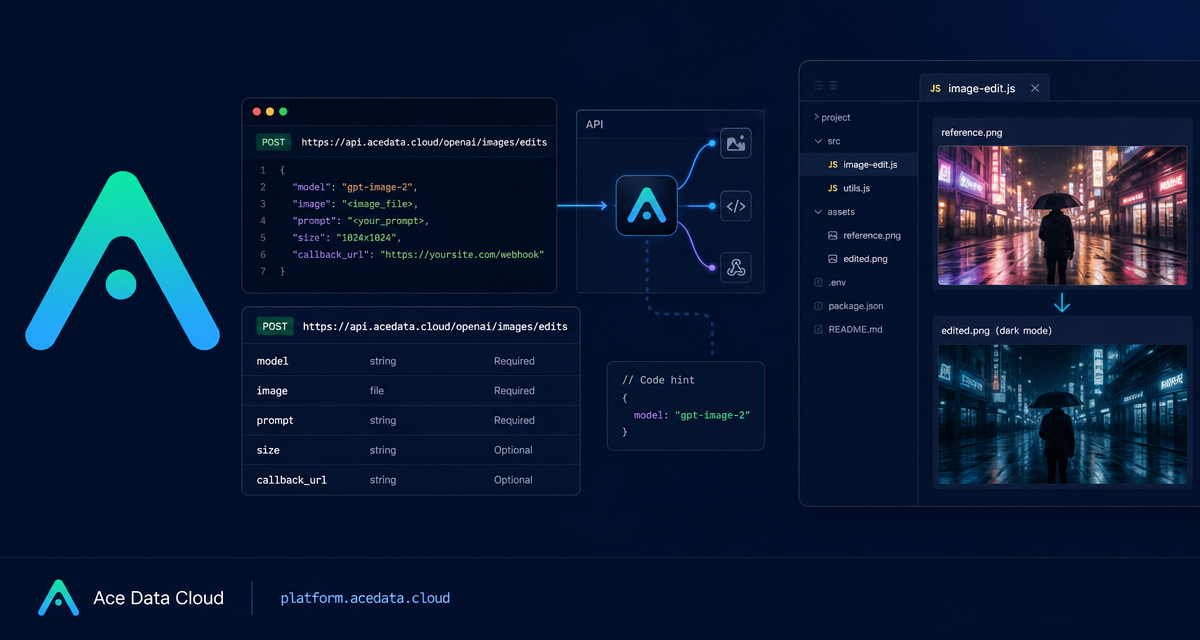Click the "API" panel label
1200x640 pixels.
[595, 125]
